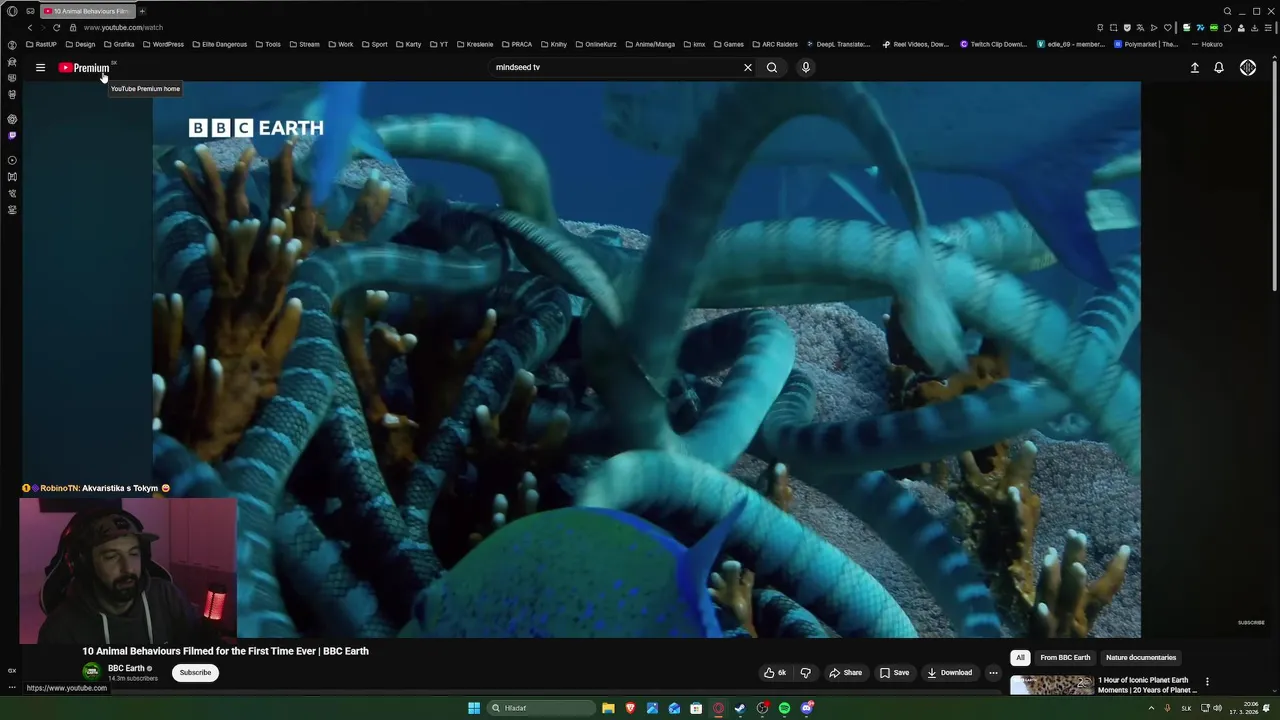The height and width of the screenshot is (720, 1280).
Task: Open the Design bookmarks folder
Action: pos(80,44)
